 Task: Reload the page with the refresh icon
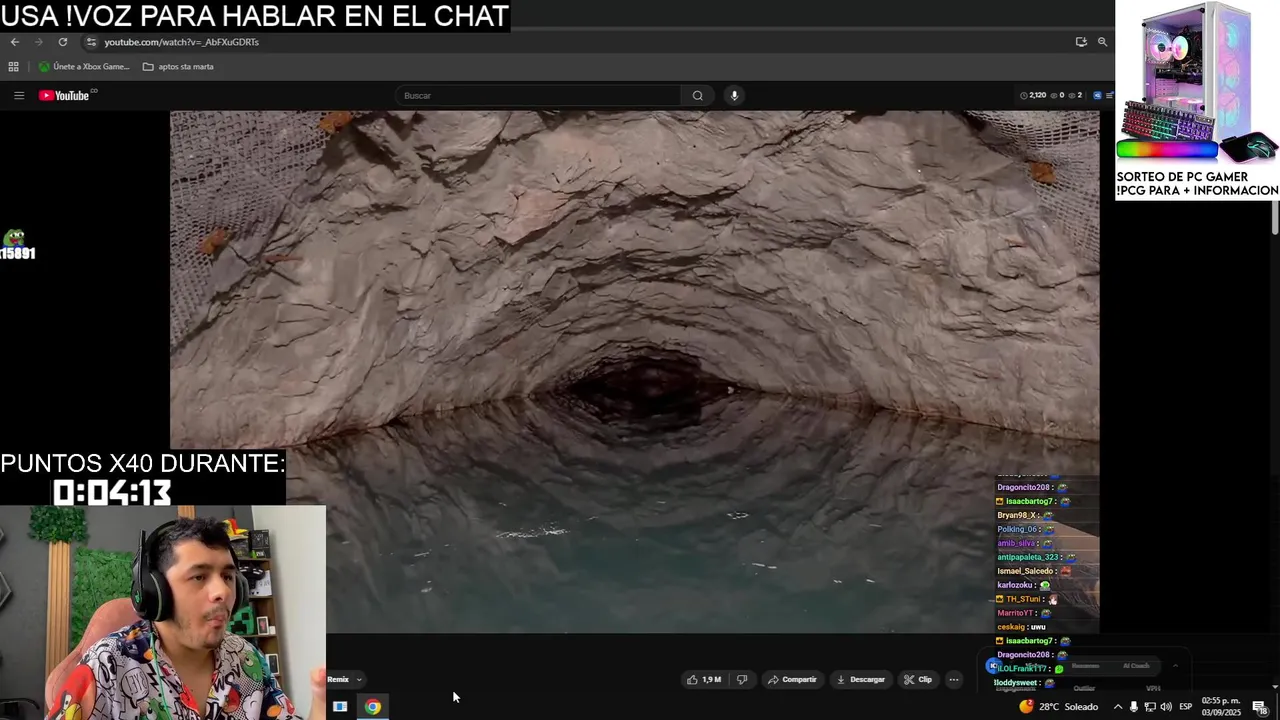(x=63, y=42)
